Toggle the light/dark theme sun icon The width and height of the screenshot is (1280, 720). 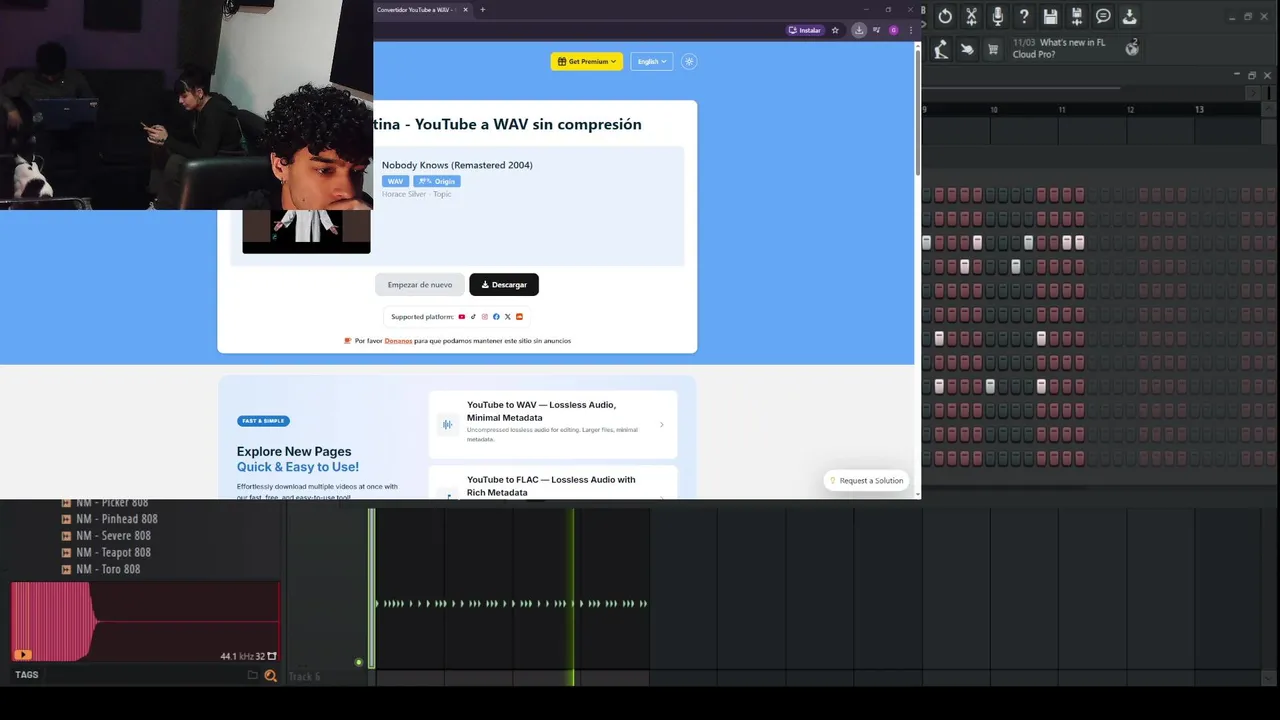[x=689, y=61]
